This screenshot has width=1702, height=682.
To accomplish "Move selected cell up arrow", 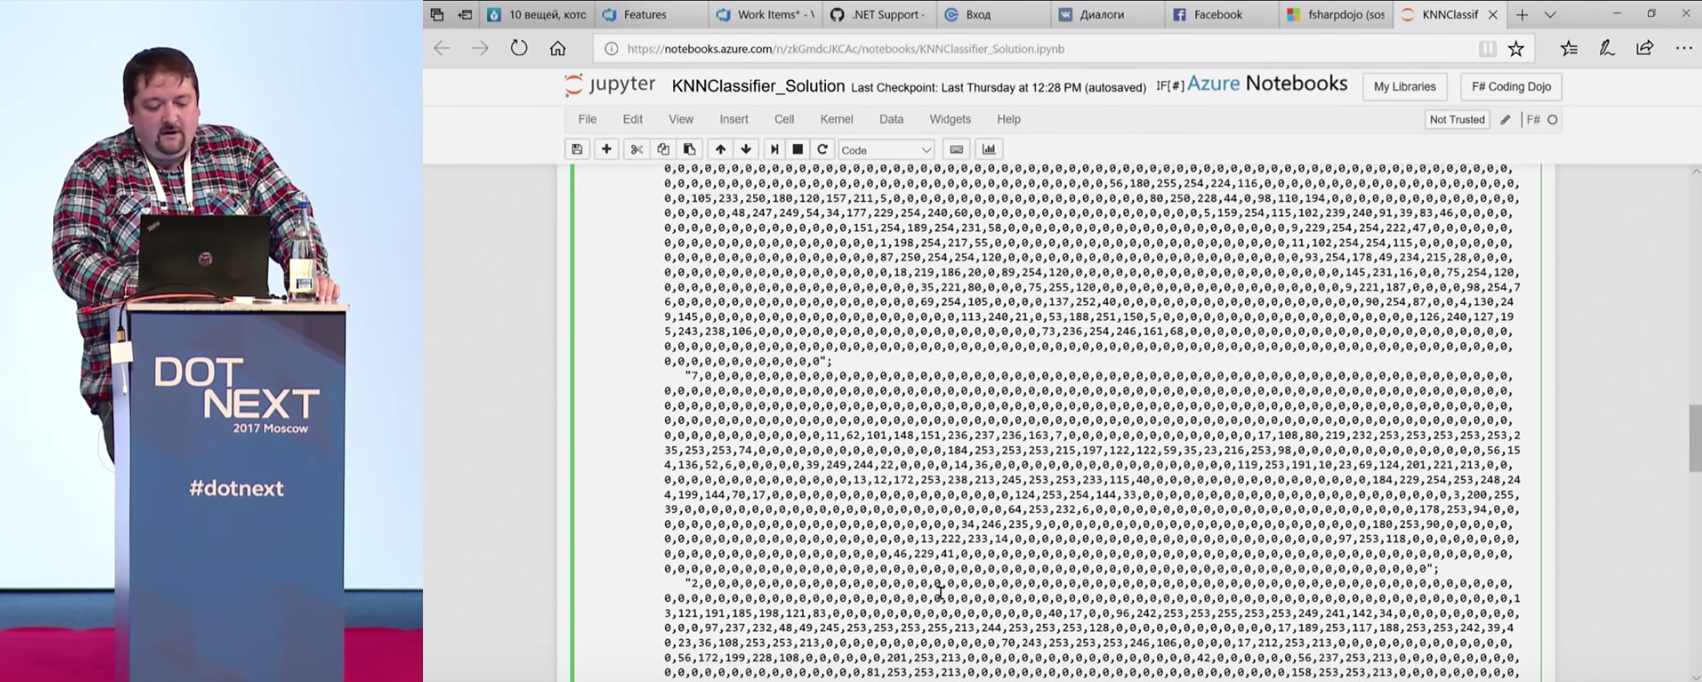I will [720, 149].
